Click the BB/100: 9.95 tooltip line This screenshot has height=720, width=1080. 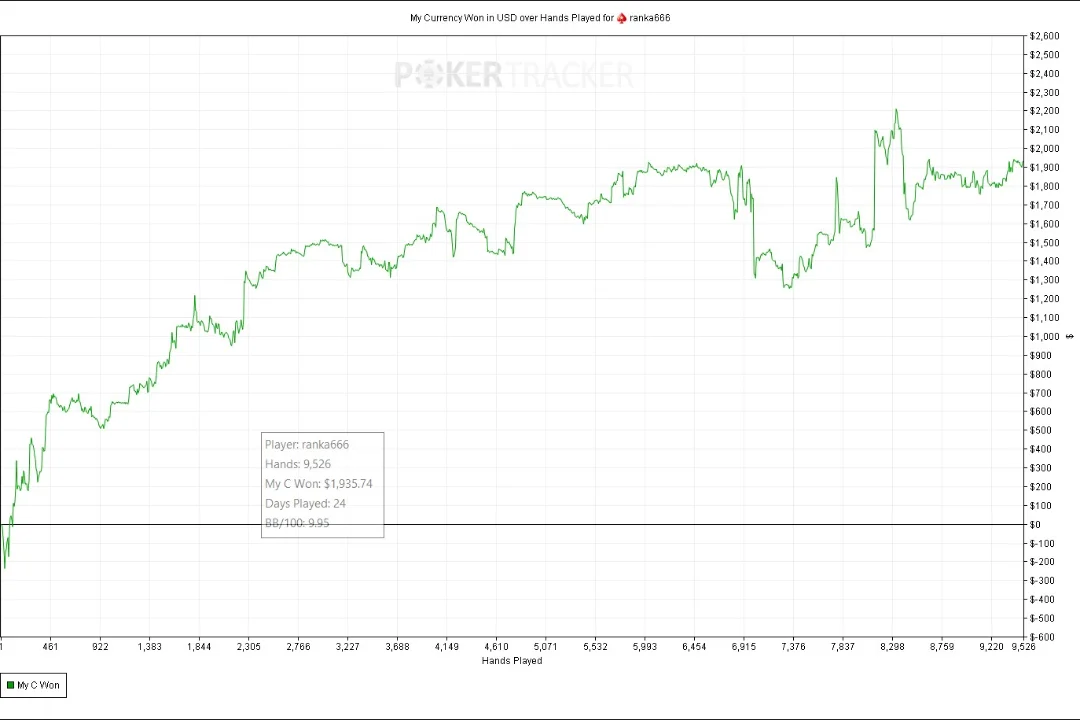[x=297, y=523]
